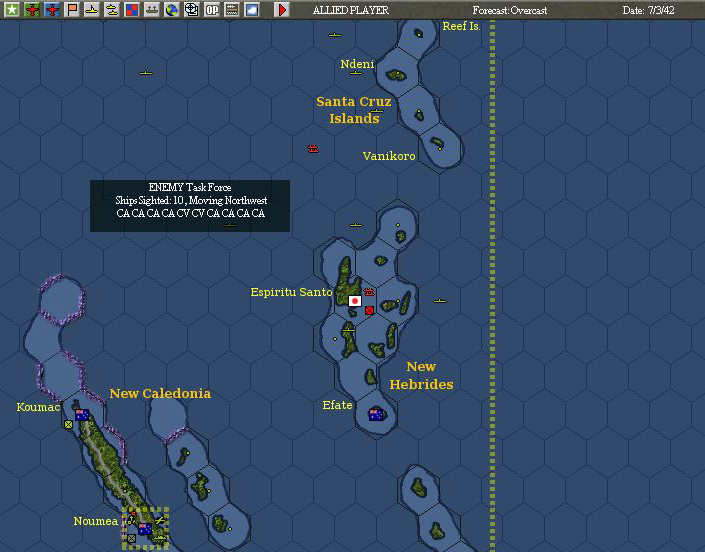Click the grey ship with arrows icon
This screenshot has height=552, width=705.
[x=152, y=9]
